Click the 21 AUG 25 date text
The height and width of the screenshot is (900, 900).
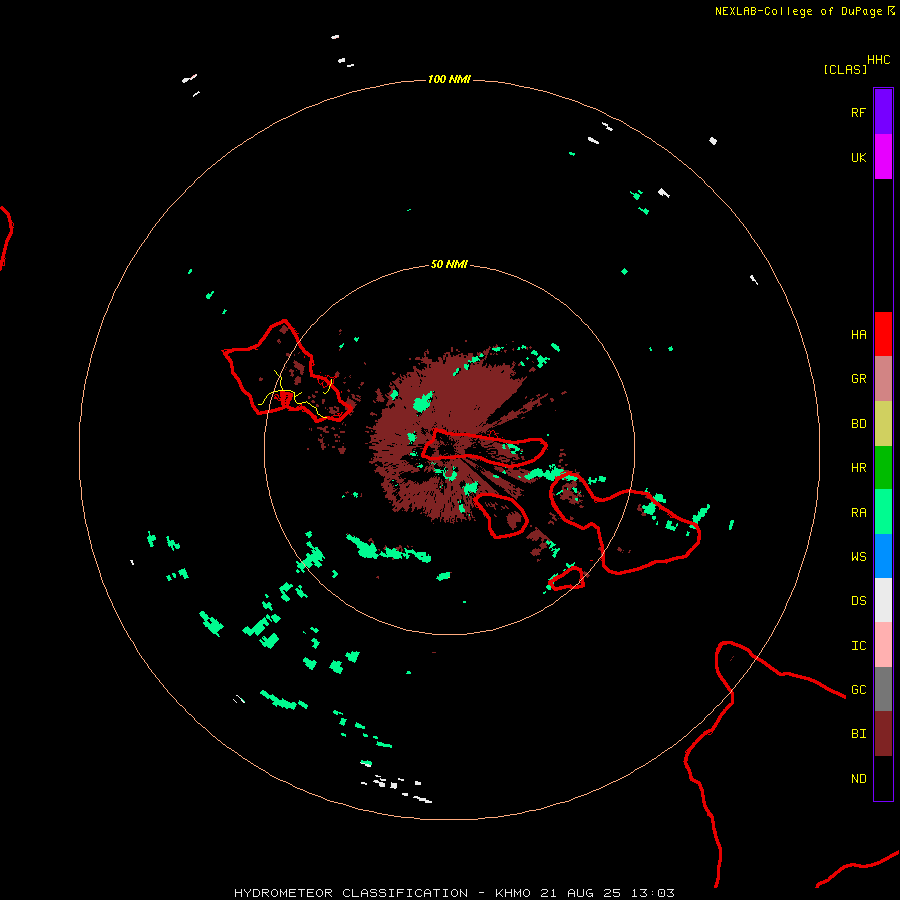coord(581,893)
